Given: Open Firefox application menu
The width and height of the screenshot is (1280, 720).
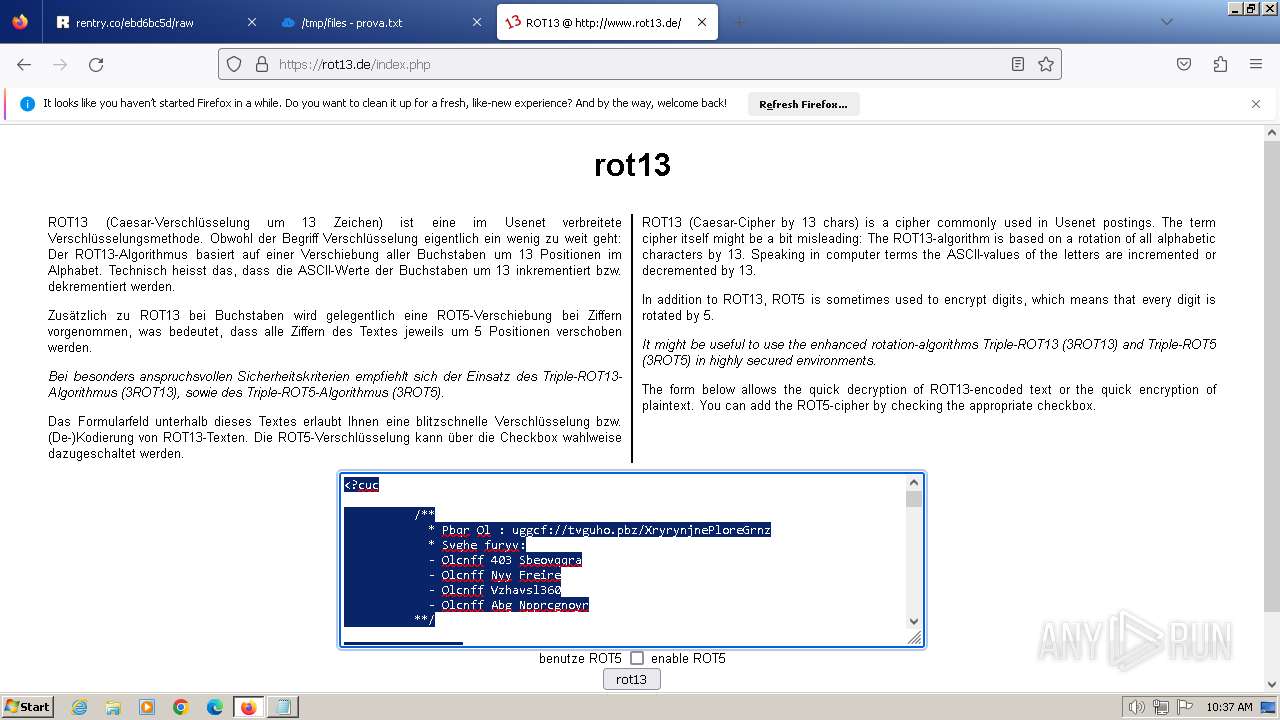Looking at the screenshot, I should [x=1256, y=64].
